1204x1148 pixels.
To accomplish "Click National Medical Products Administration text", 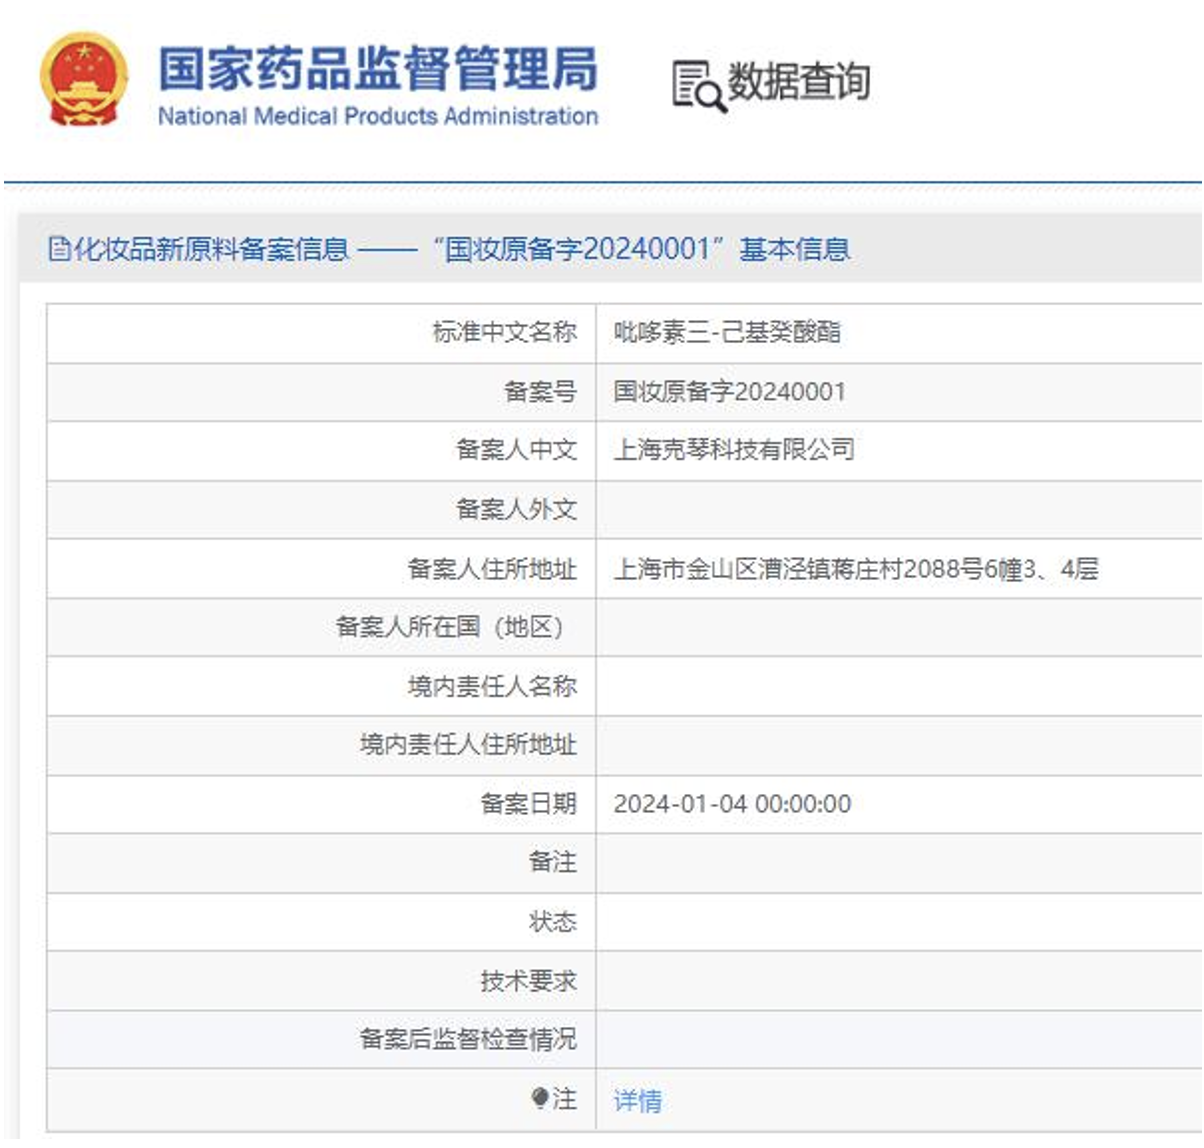I will (378, 116).
